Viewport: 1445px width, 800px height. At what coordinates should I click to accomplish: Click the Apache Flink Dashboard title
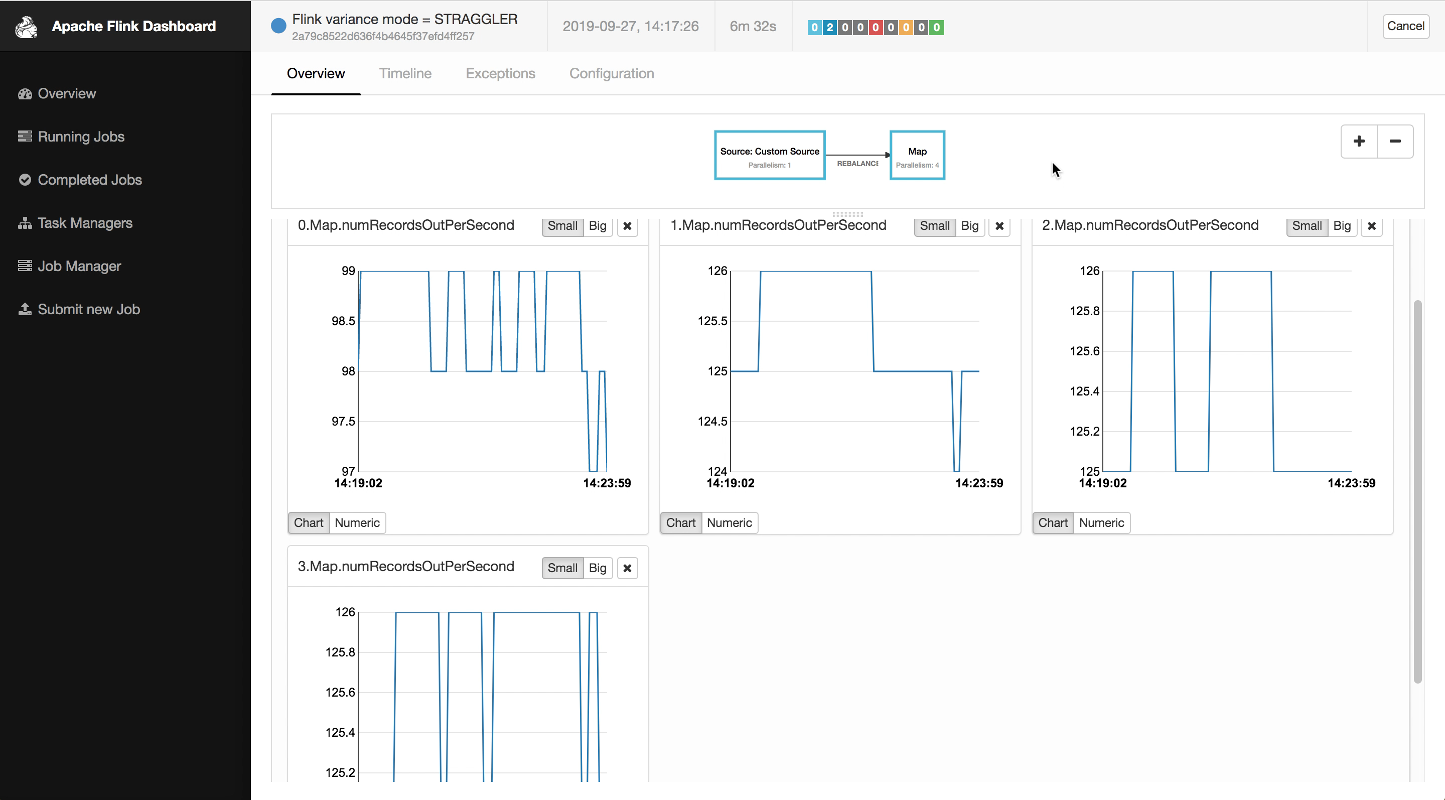coord(134,27)
